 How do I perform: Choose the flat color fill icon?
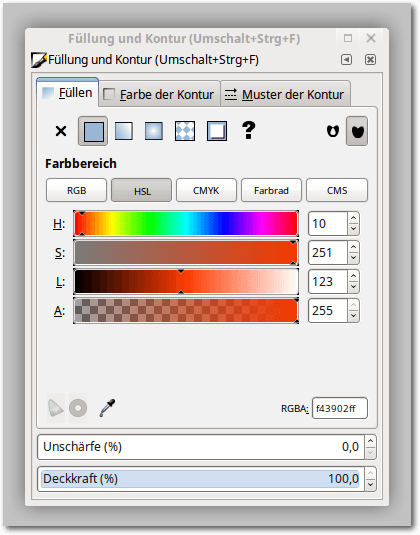(x=93, y=131)
